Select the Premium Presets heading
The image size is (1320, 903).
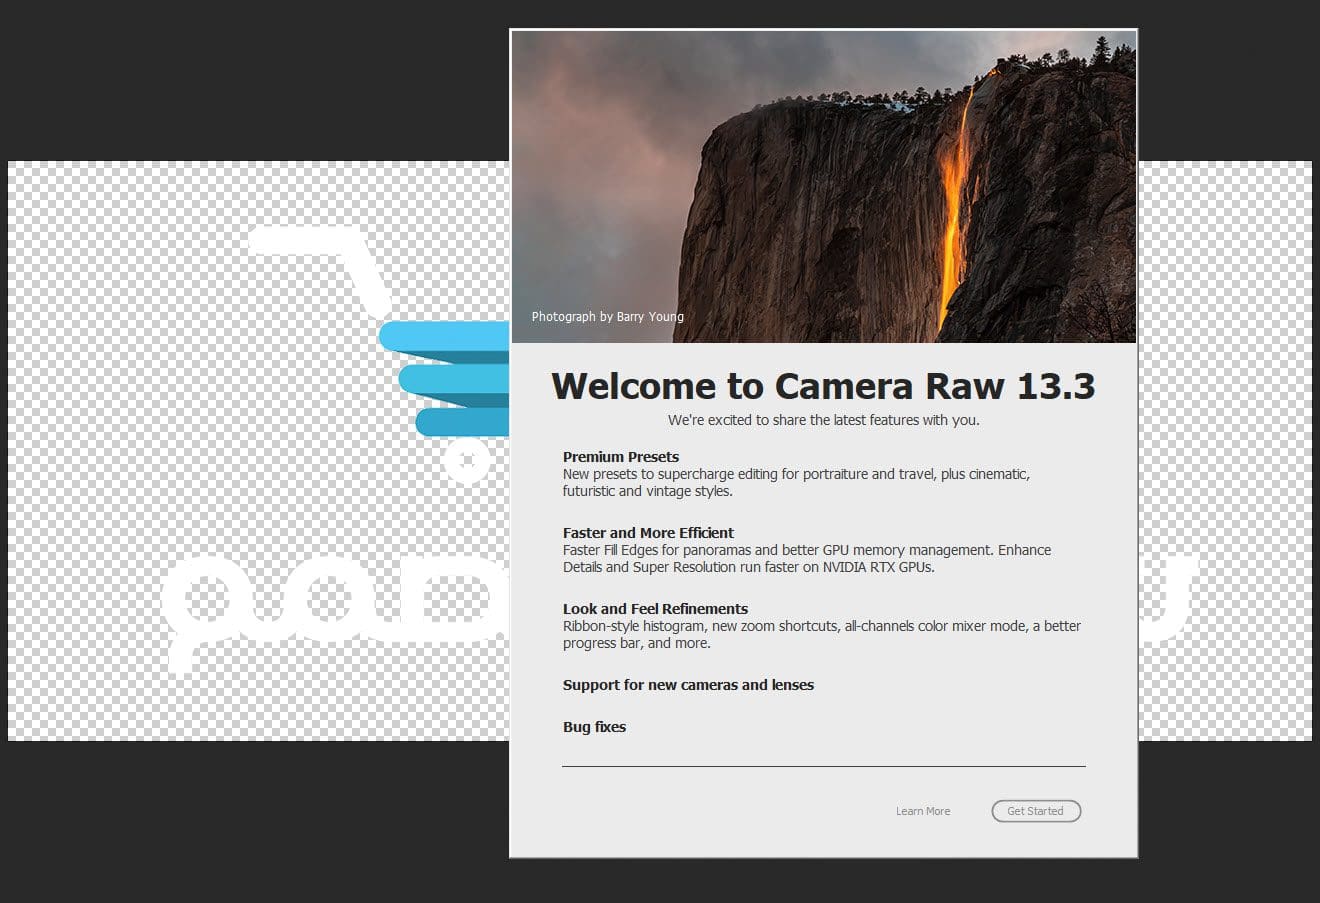[x=620, y=457]
